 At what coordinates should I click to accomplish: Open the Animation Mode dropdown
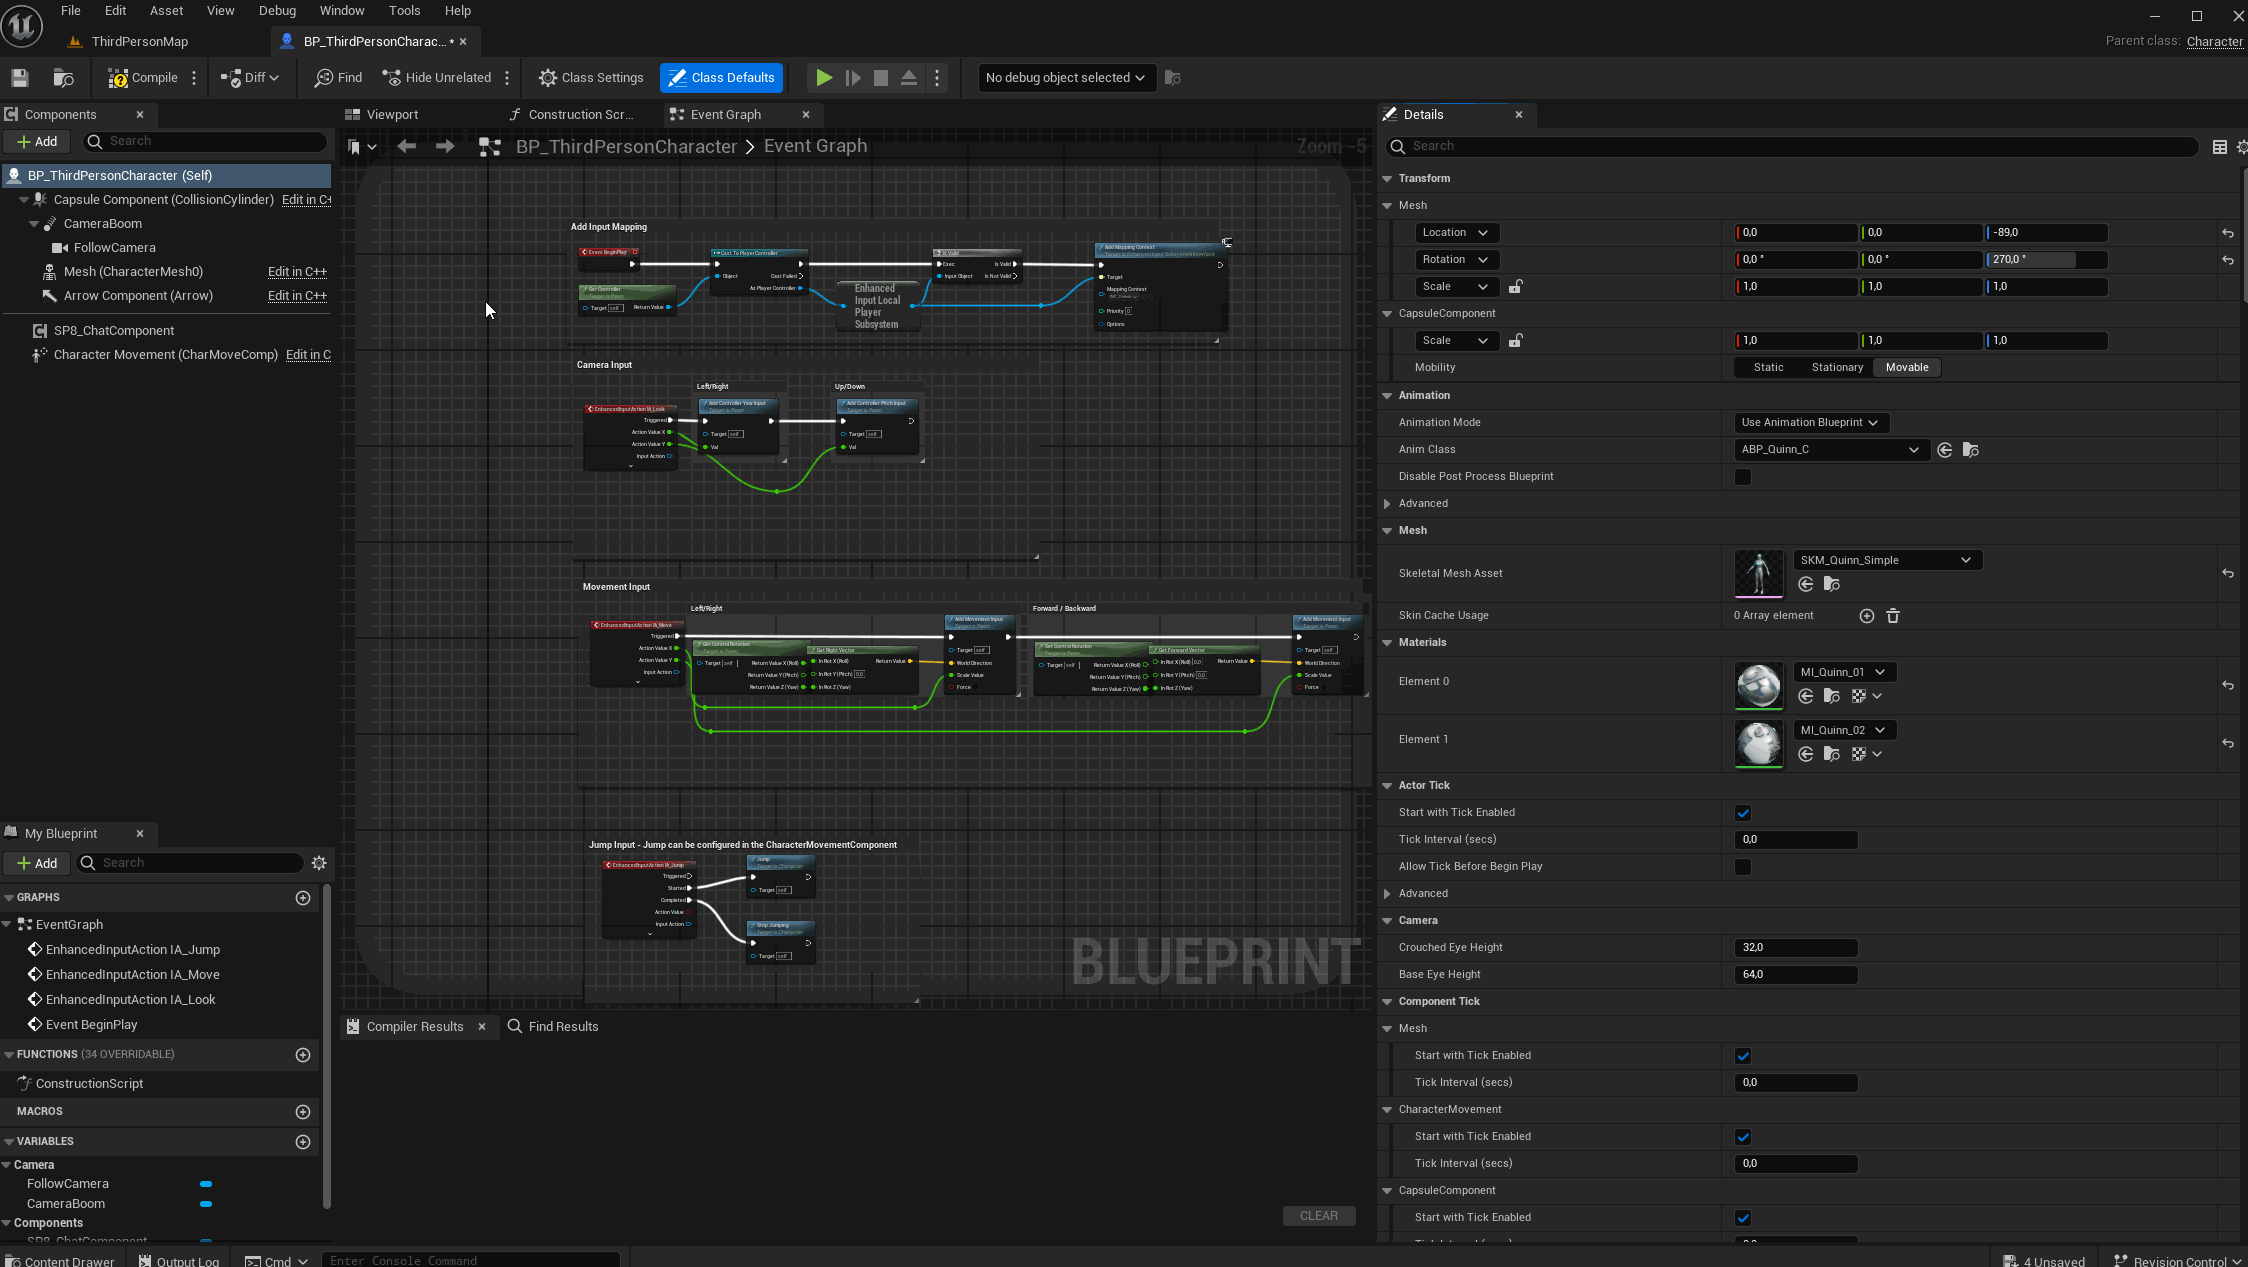pos(1810,423)
